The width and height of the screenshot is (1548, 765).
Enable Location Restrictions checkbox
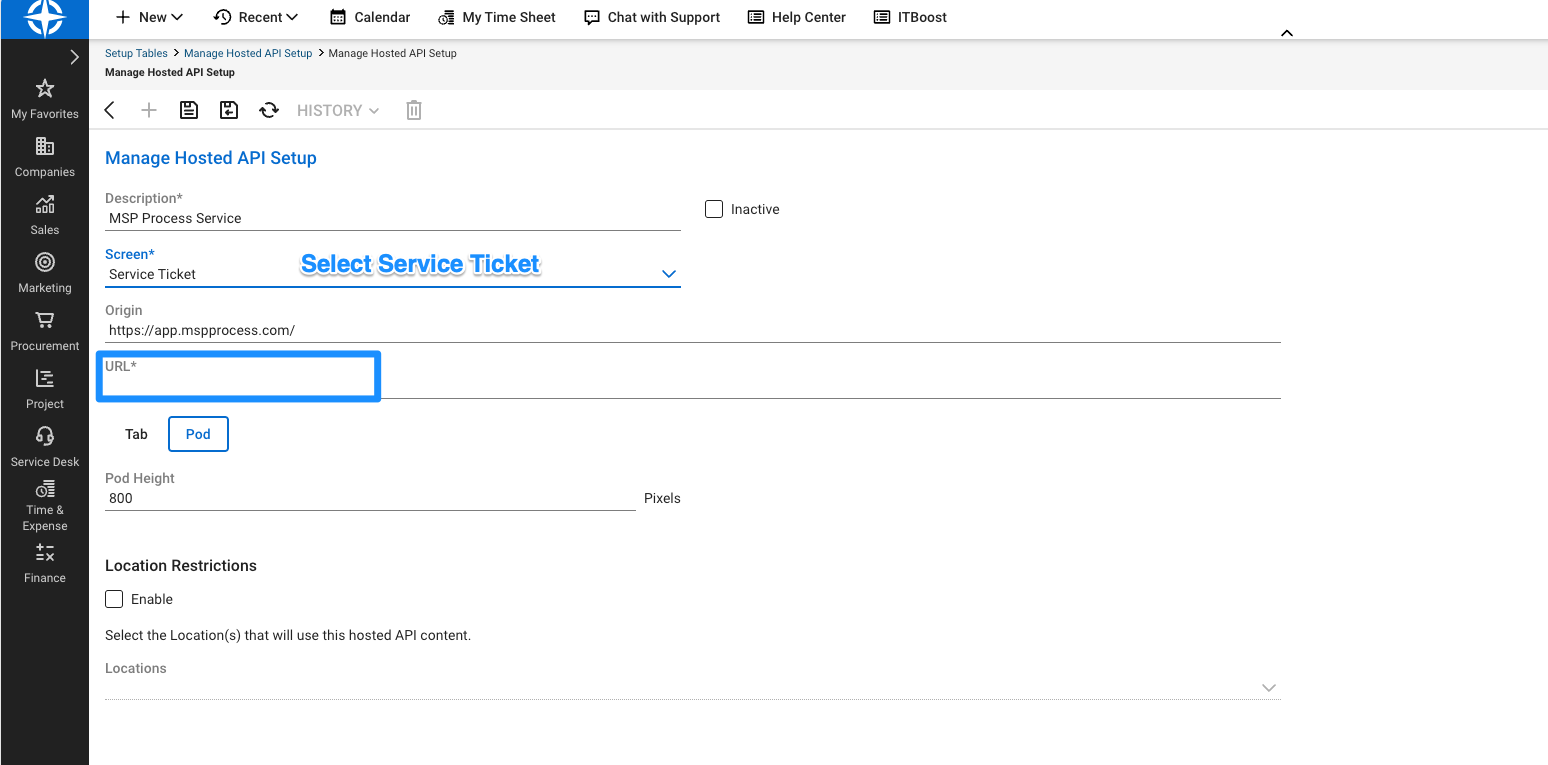114,599
